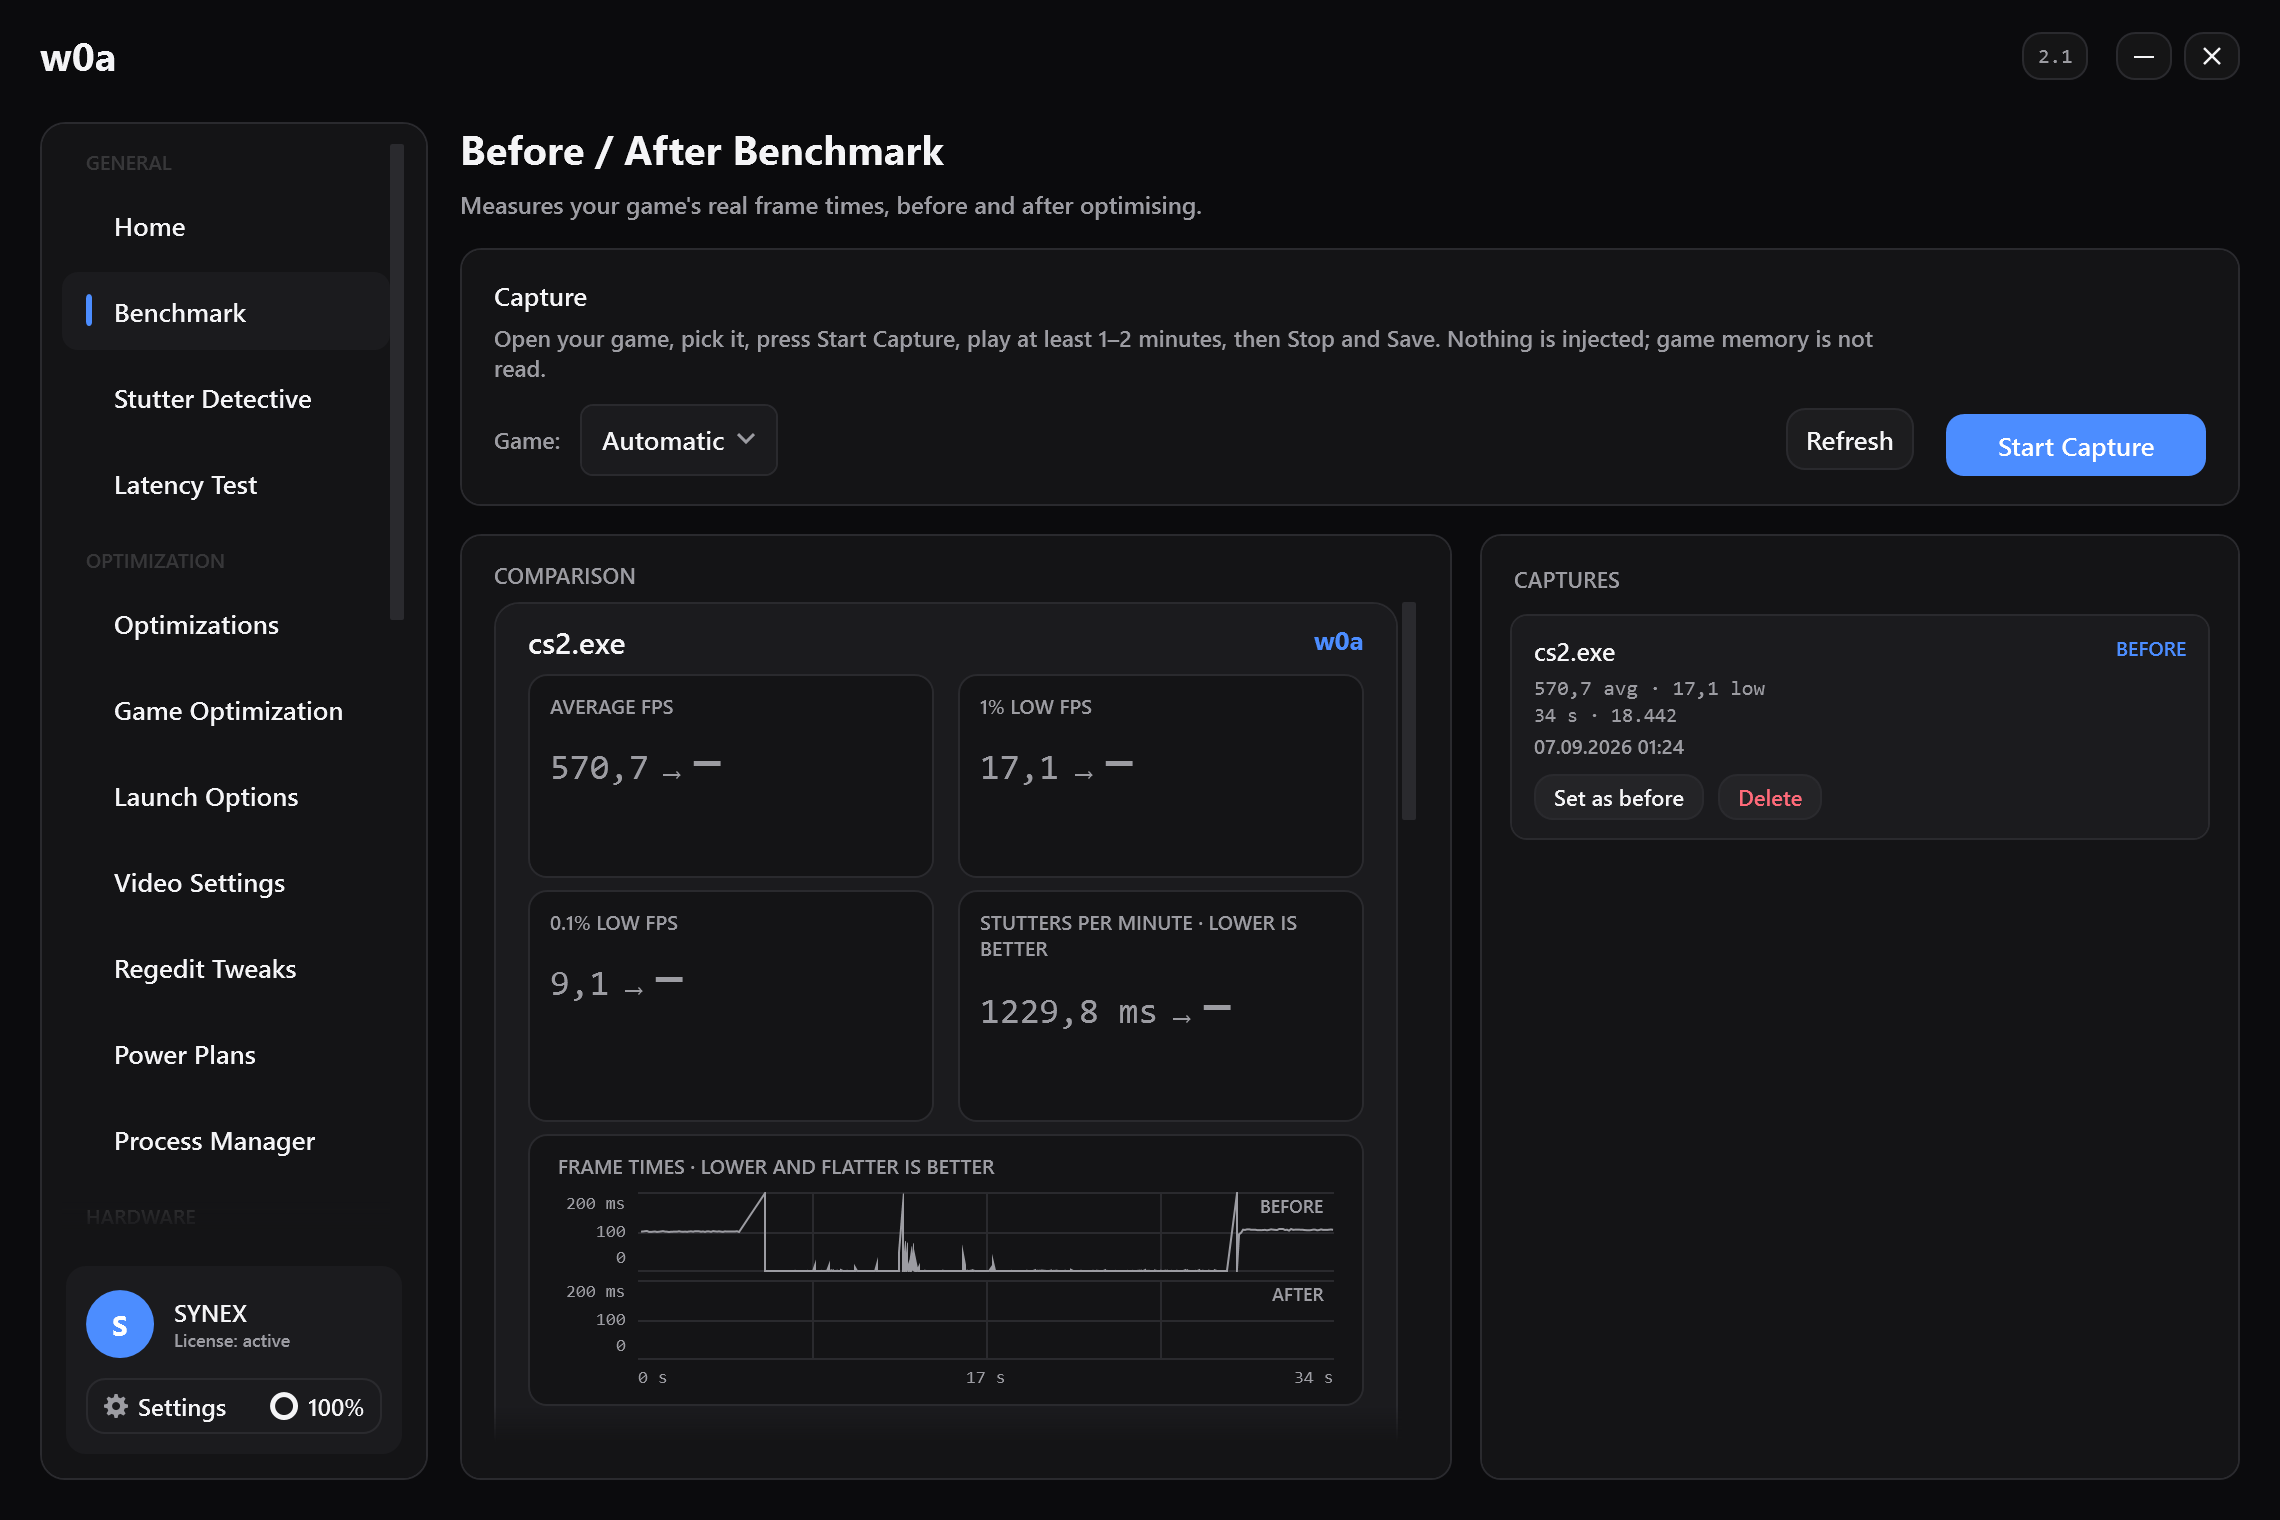Screen dimensions: 2280x1520
Task: Open Video Settings page
Action: point(226,882)
